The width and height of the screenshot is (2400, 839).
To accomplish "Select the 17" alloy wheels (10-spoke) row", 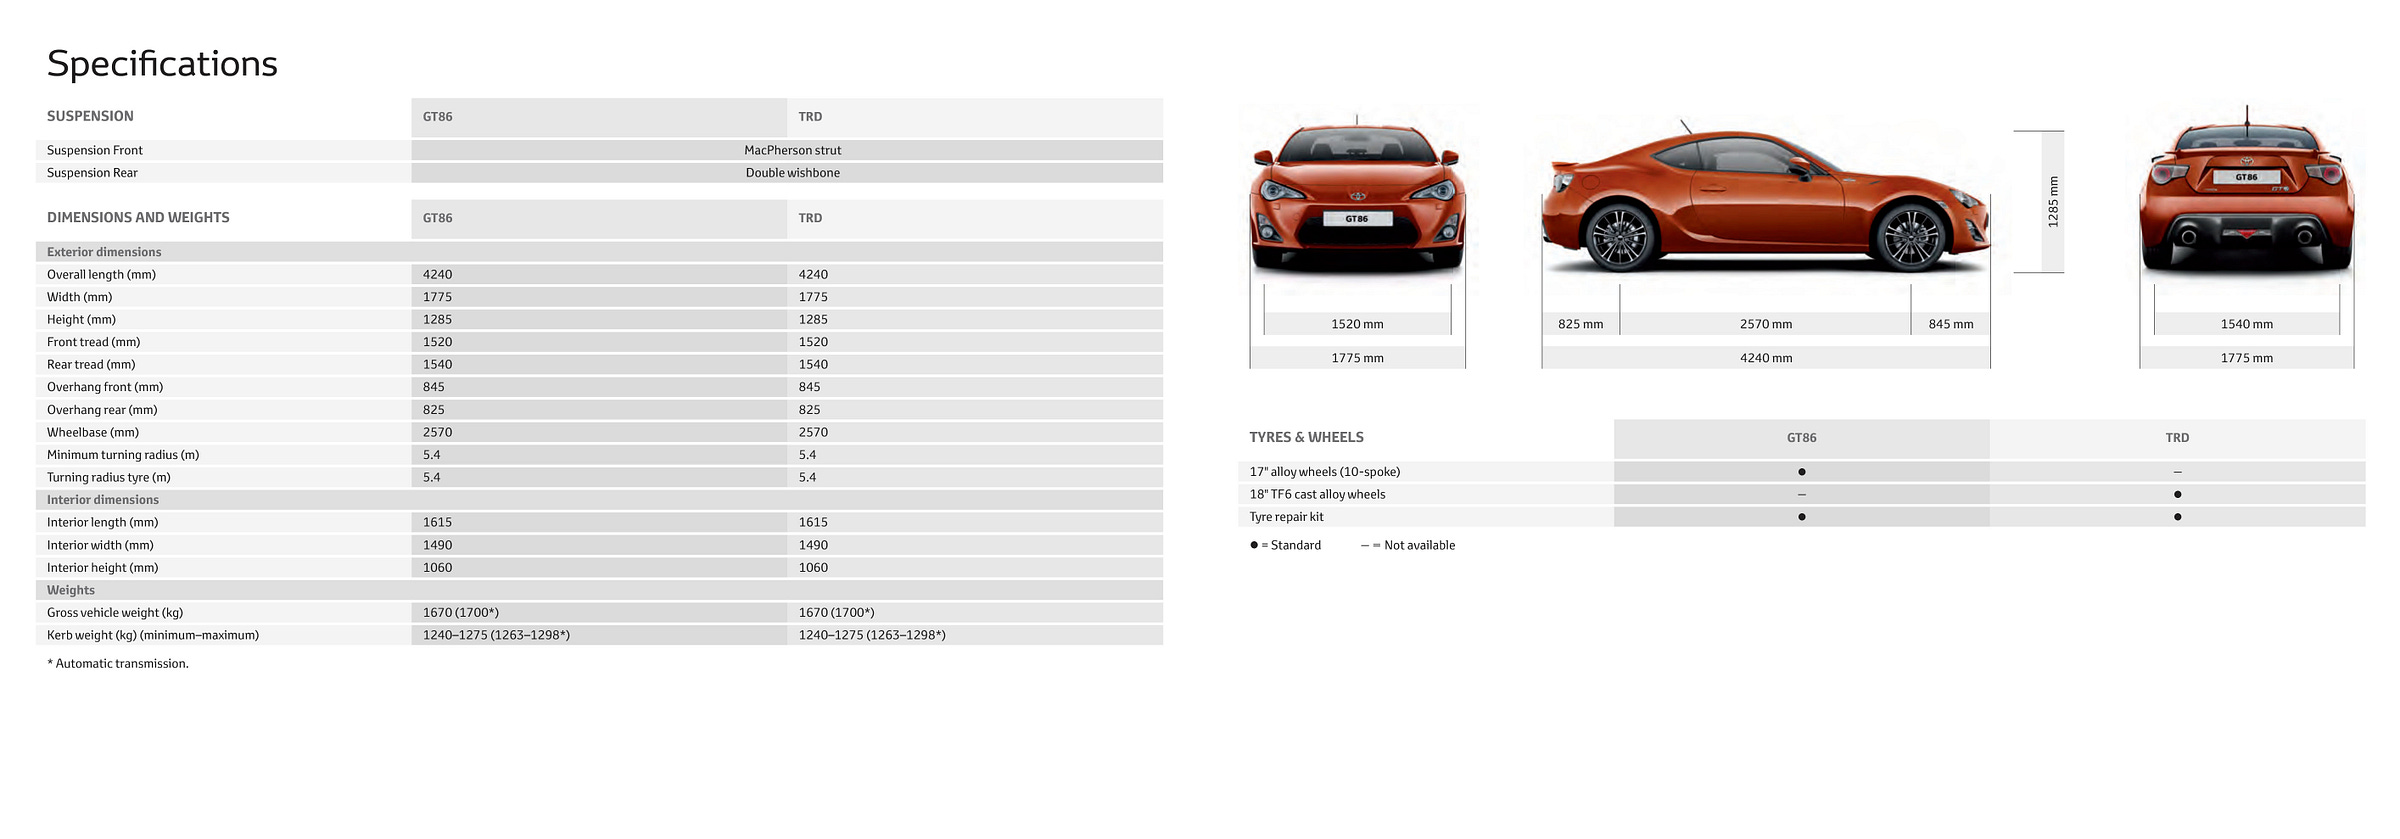I will [1802, 472].
